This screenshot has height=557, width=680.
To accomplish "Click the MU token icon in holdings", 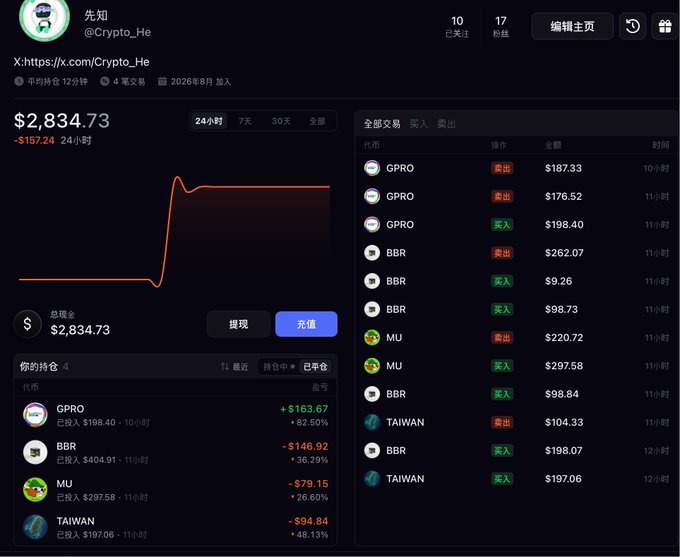I will (35, 489).
